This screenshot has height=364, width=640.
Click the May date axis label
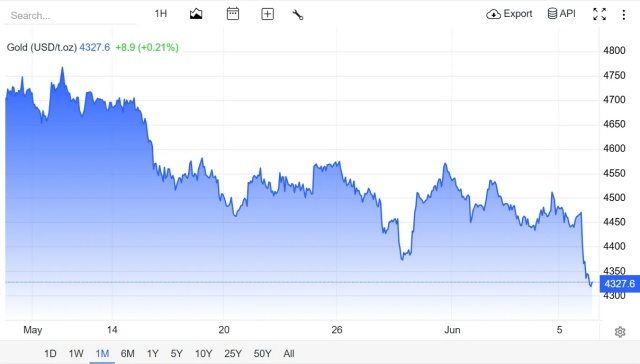click(x=33, y=330)
